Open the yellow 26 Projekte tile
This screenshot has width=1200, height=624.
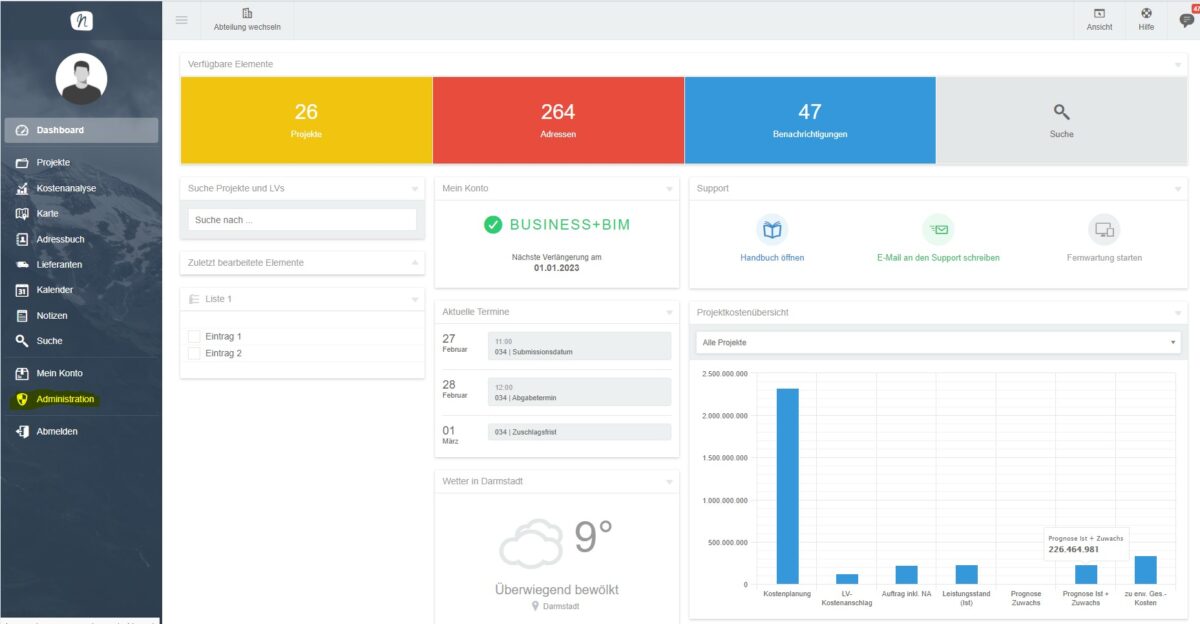[x=306, y=120]
